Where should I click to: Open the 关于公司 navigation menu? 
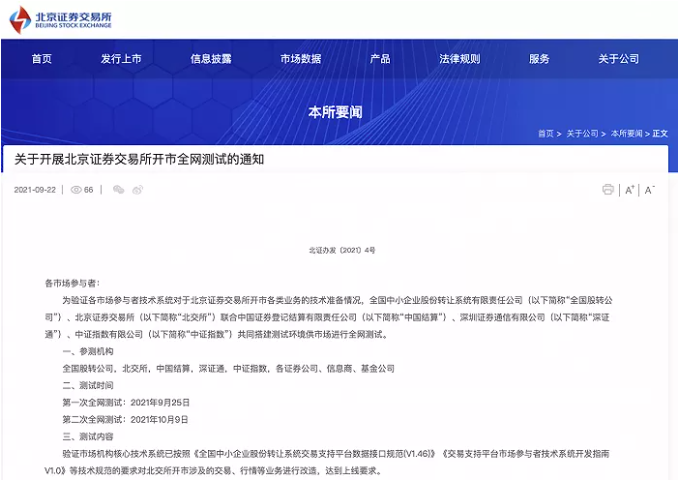(618, 59)
